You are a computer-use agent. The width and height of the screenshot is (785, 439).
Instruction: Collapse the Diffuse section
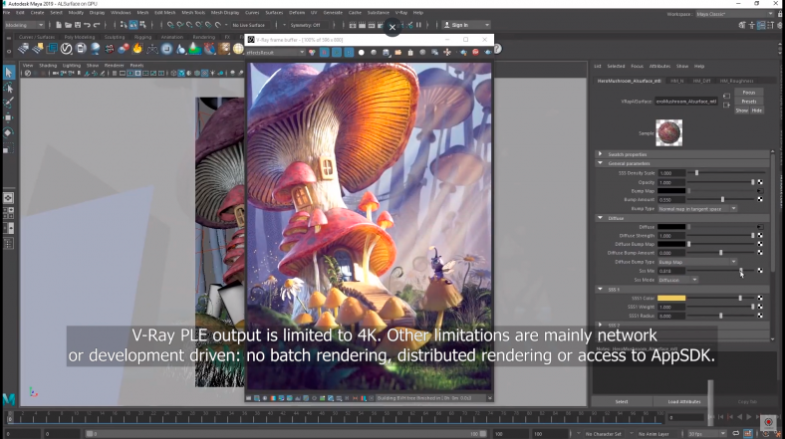click(x=600, y=218)
